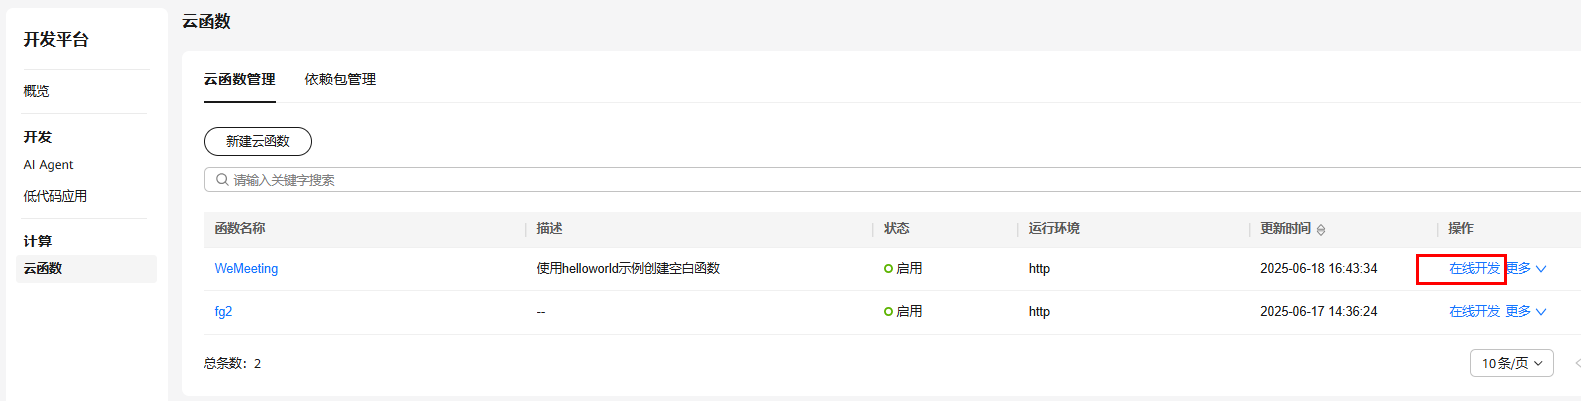This screenshot has width=1581, height=401.
Task: Sort by 更新时间 using the sort icon
Action: click(x=1321, y=230)
